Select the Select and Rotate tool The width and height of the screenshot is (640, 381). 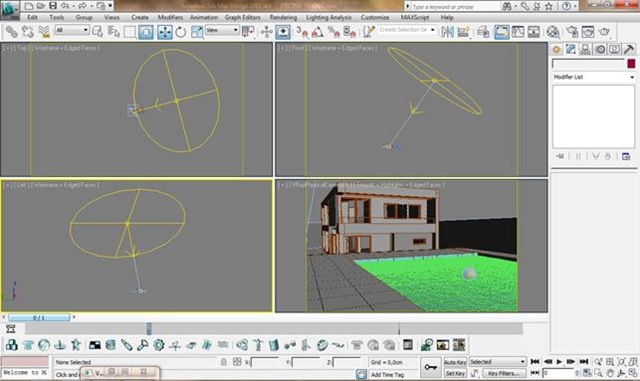[x=180, y=32]
